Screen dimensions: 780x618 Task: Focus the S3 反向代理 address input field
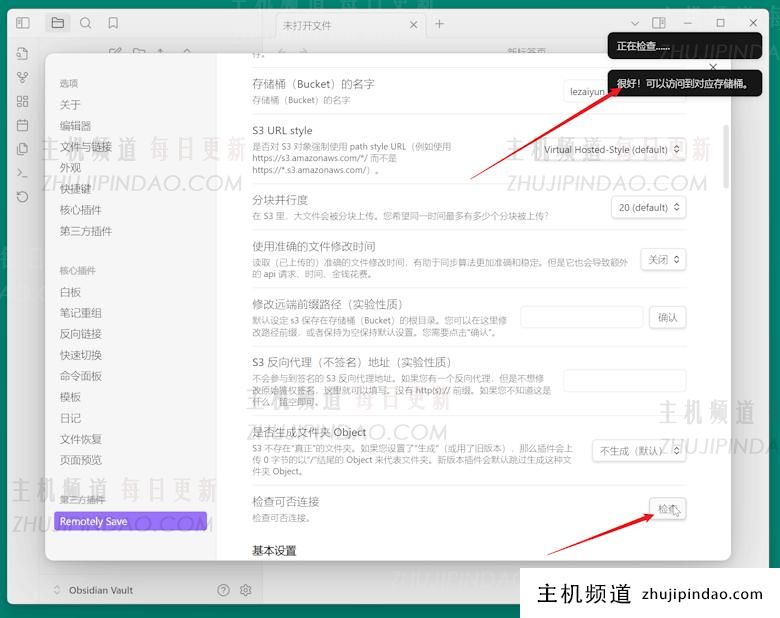click(625, 381)
